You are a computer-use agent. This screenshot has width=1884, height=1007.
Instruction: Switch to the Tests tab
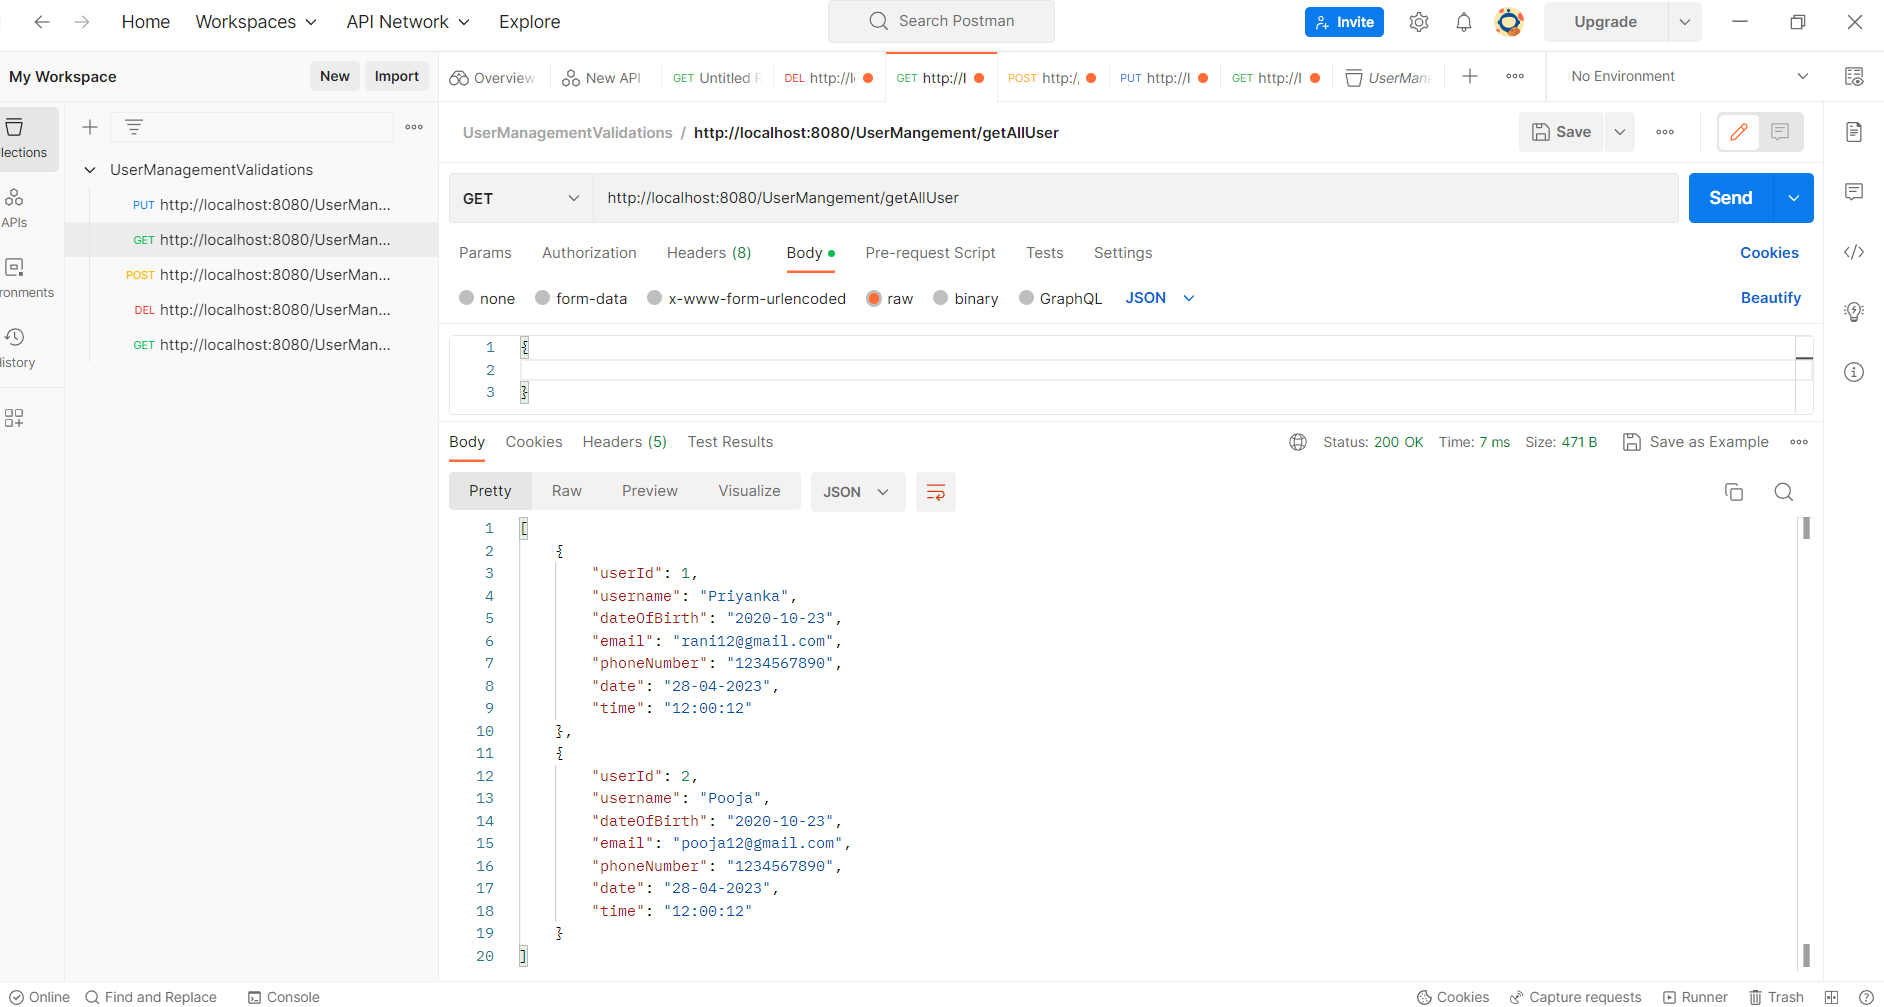pyautogui.click(x=1044, y=253)
